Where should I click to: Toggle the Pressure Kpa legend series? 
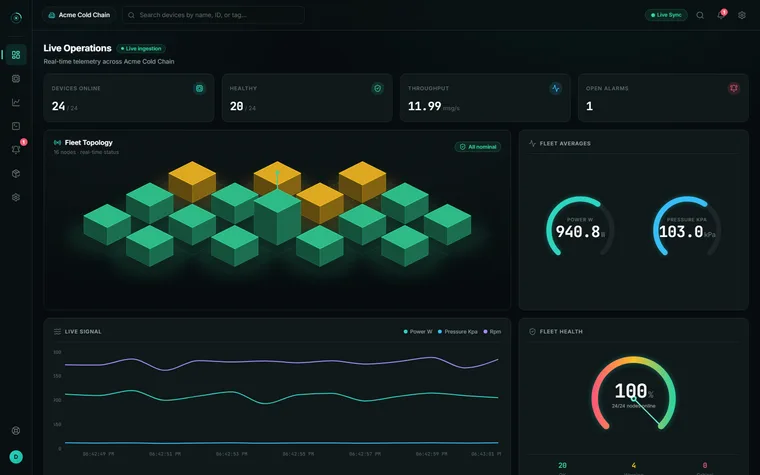(458, 332)
